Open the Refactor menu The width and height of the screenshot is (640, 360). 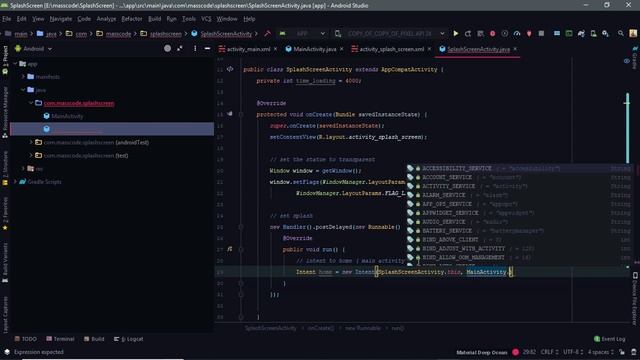tap(132, 19)
